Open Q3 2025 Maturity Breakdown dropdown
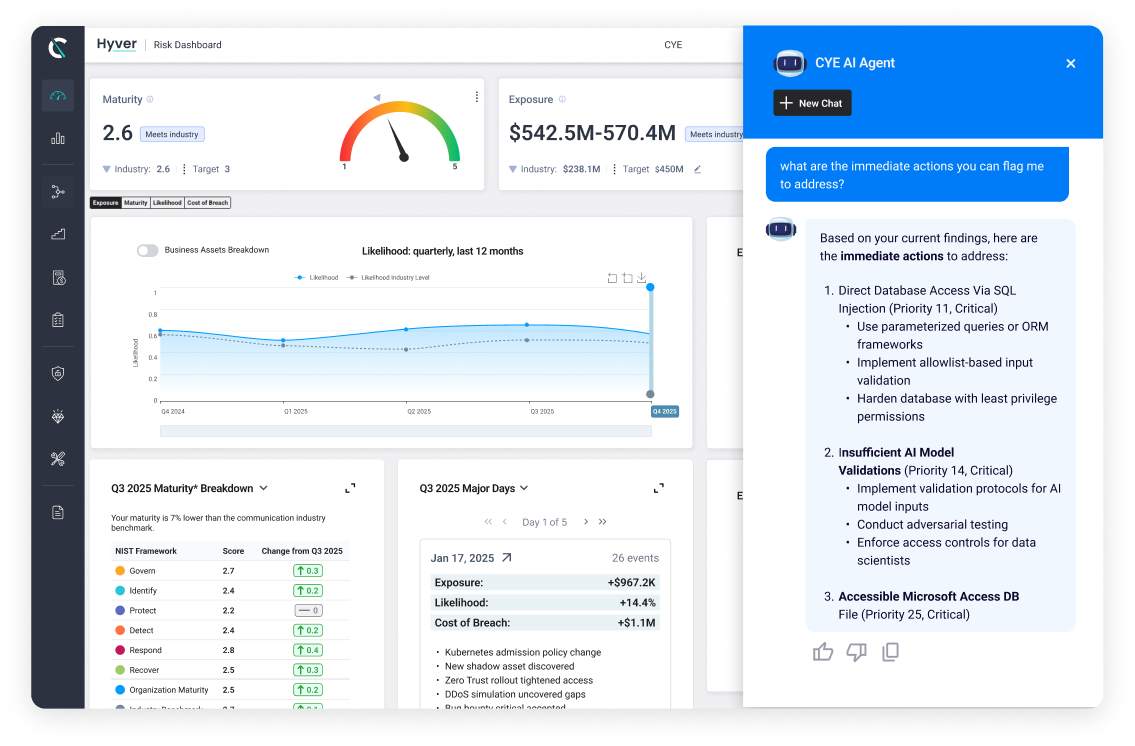This screenshot has height=746, width=1135. [264, 488]
